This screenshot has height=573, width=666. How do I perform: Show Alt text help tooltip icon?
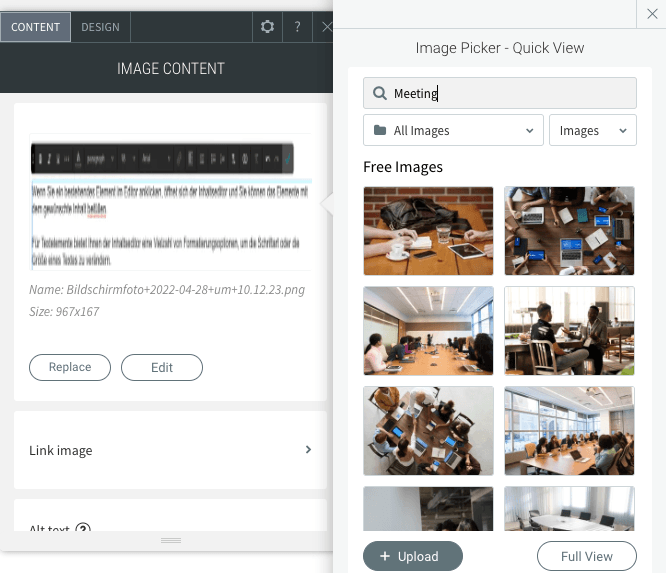tap(83, 528)
